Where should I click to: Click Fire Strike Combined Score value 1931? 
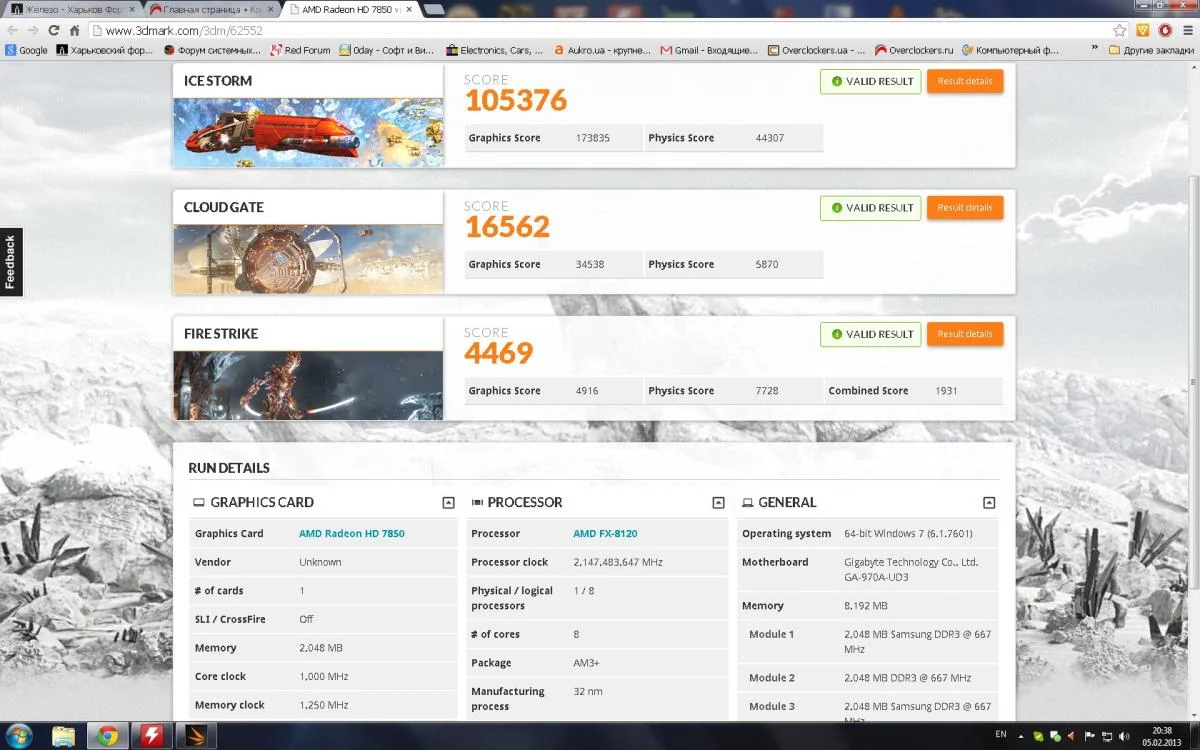click(946, 391)
